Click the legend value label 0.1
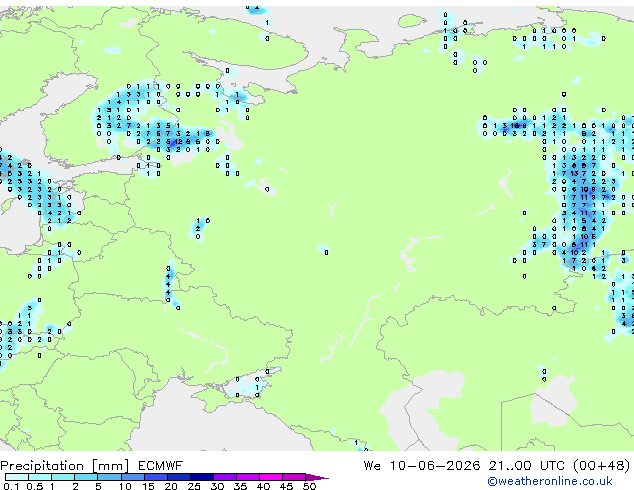This screenshot has height=490, width=634. [11, 486]
